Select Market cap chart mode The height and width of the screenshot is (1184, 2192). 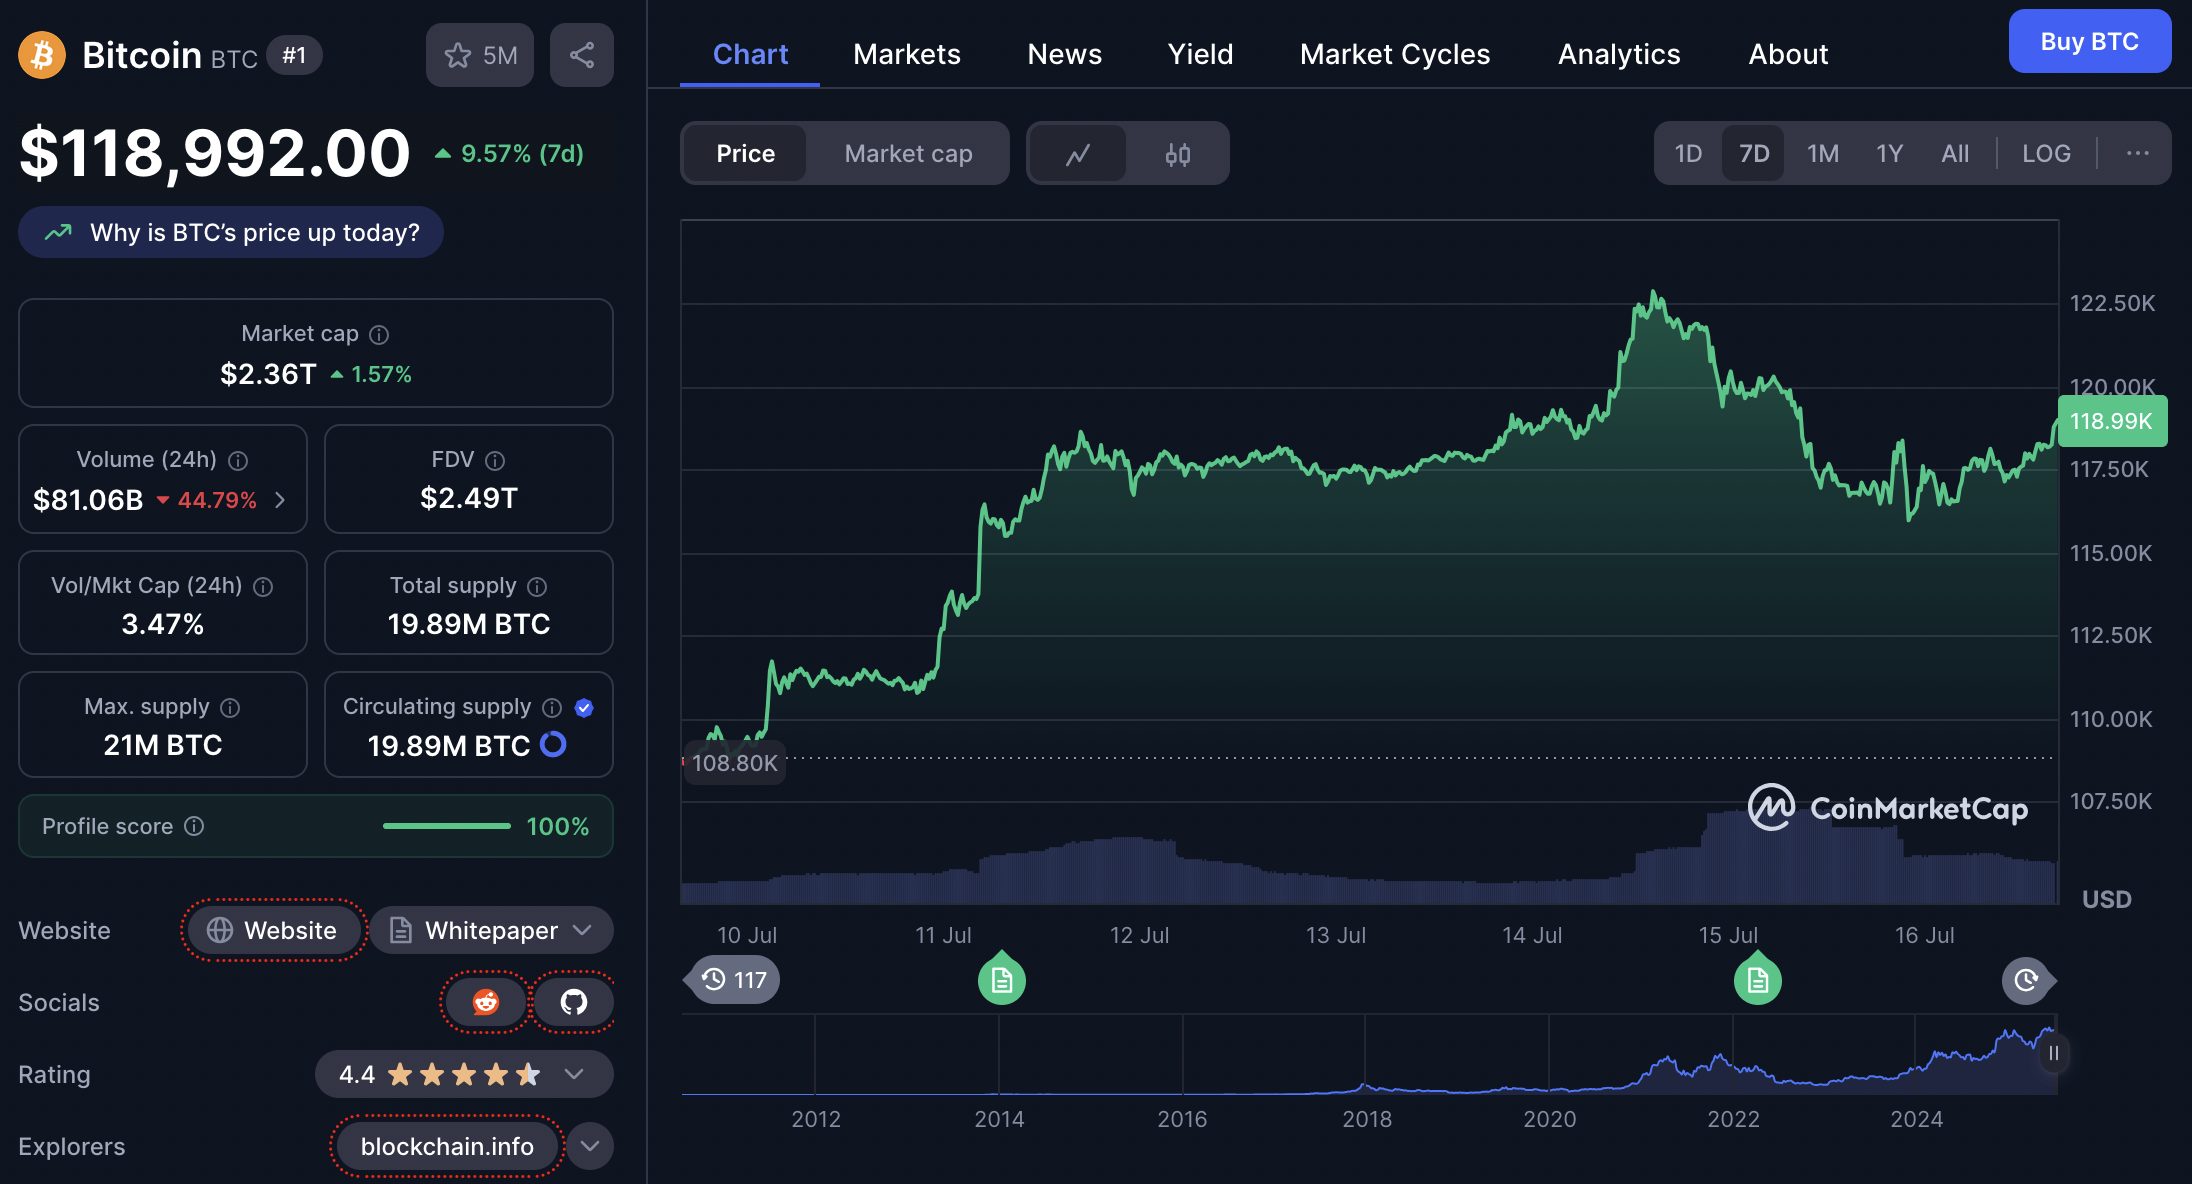pyautogui.click(x=908, y=154)
